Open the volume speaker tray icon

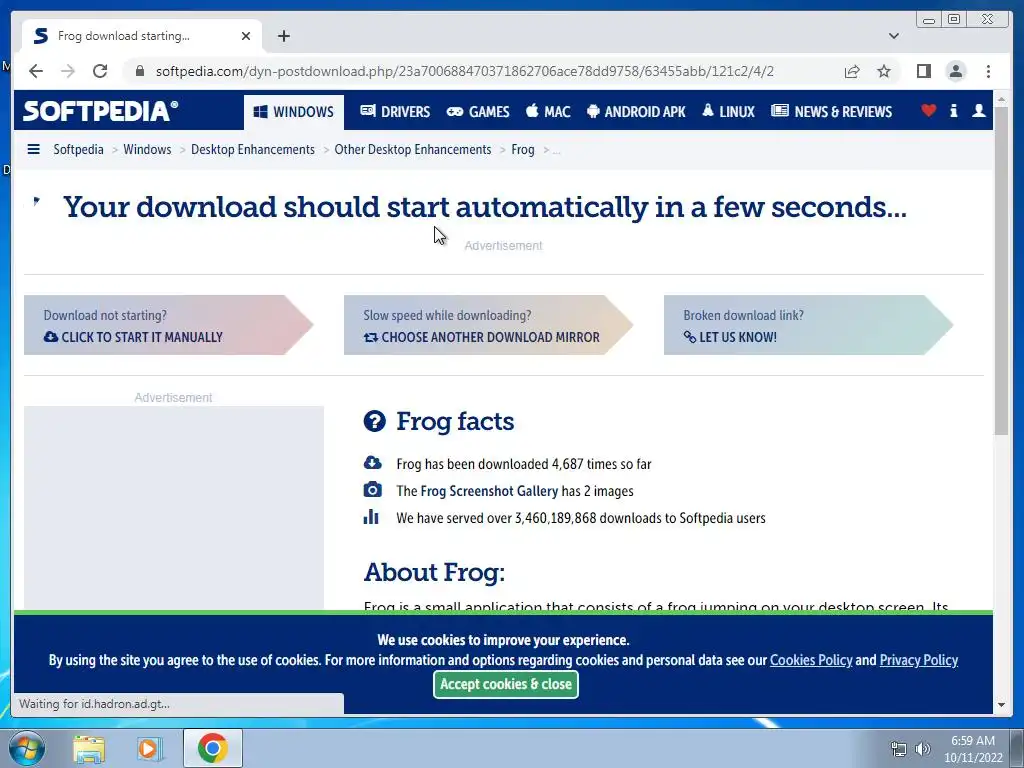coord(922,749)
